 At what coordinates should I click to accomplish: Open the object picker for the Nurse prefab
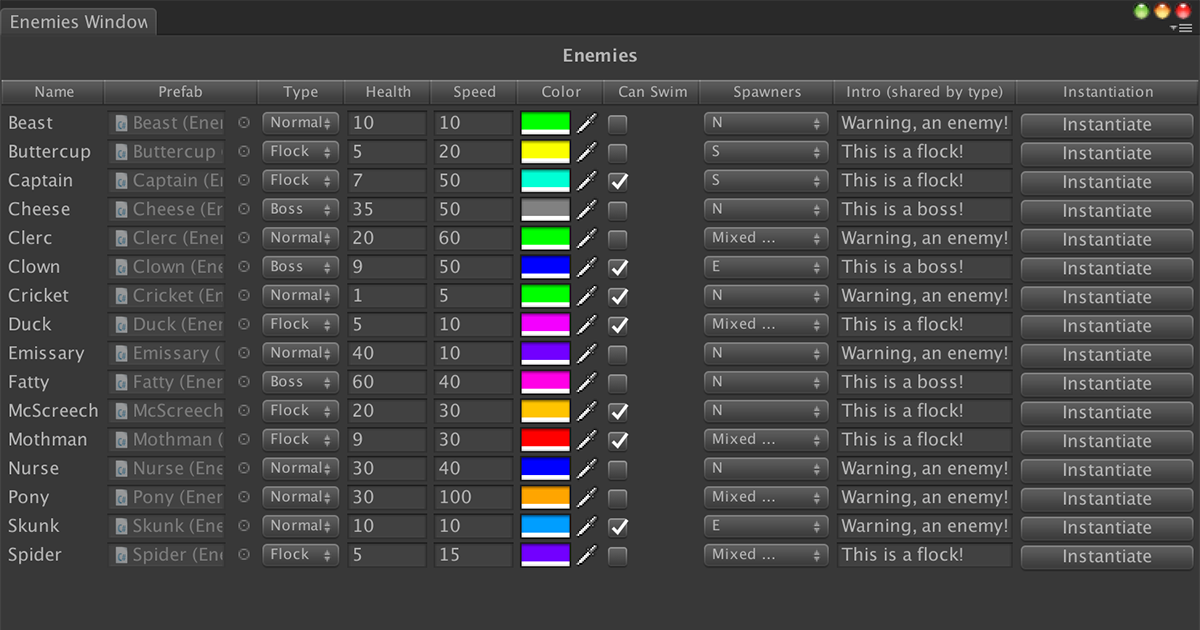coord(243,468)
